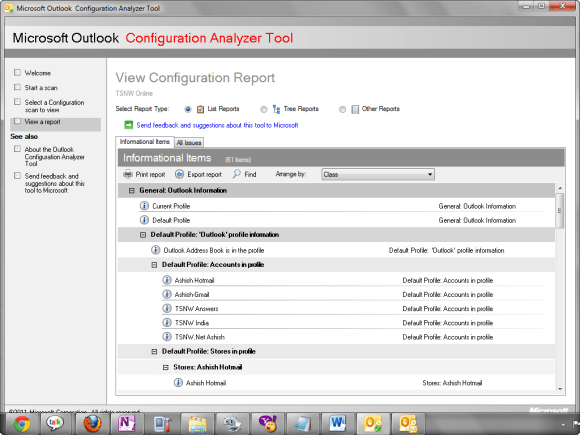Select the Current Profile row text

point(171,206)
